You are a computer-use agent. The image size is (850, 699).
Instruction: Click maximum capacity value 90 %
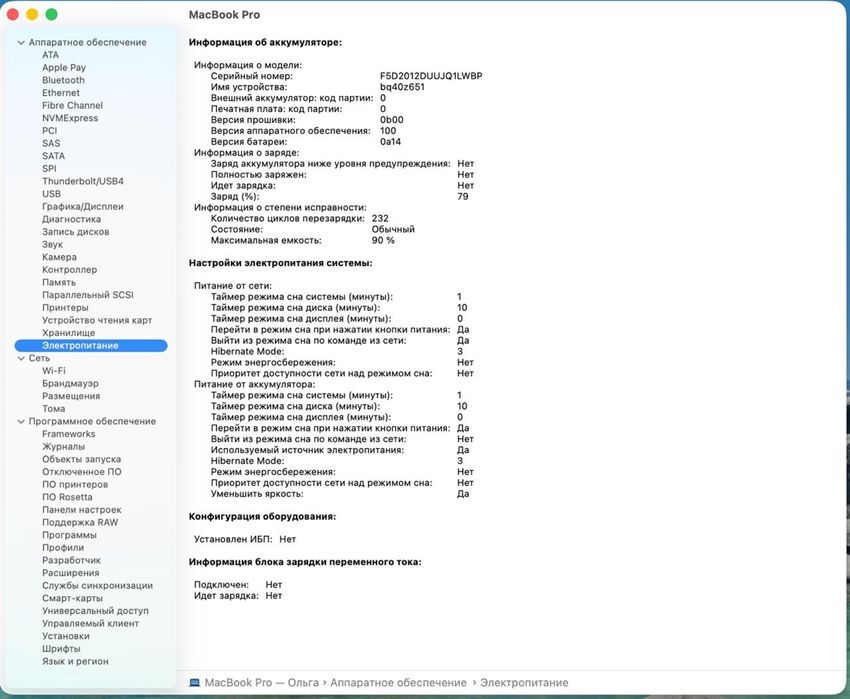[383, 240]
